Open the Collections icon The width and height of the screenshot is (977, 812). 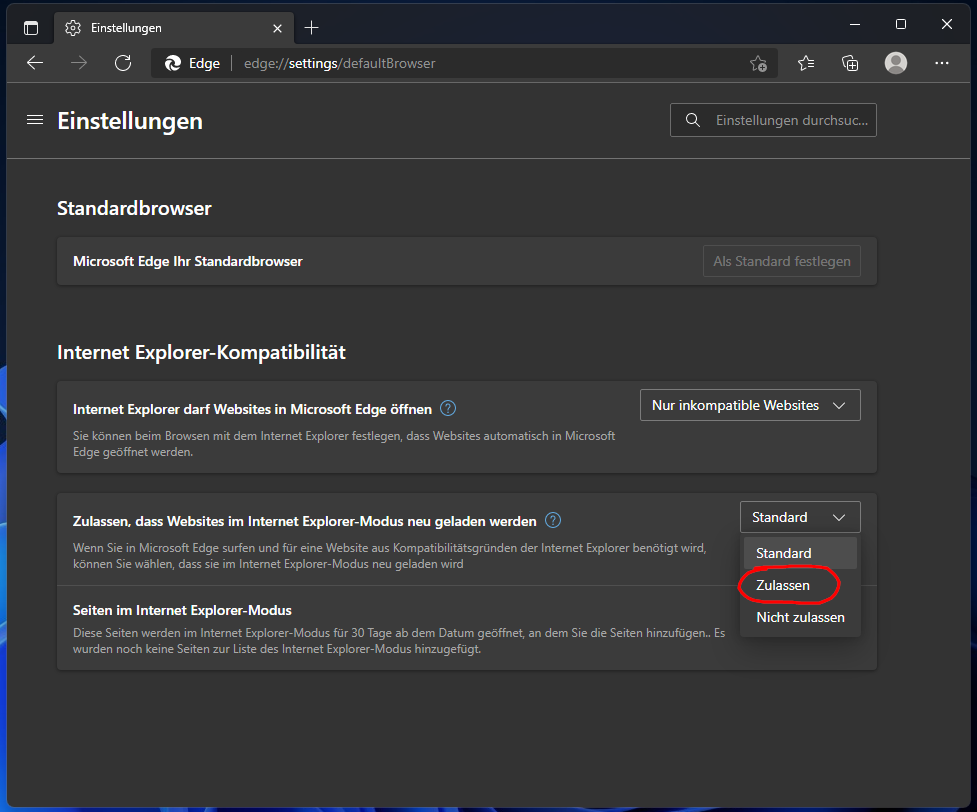pyautogui.click(x=850, y=63)
